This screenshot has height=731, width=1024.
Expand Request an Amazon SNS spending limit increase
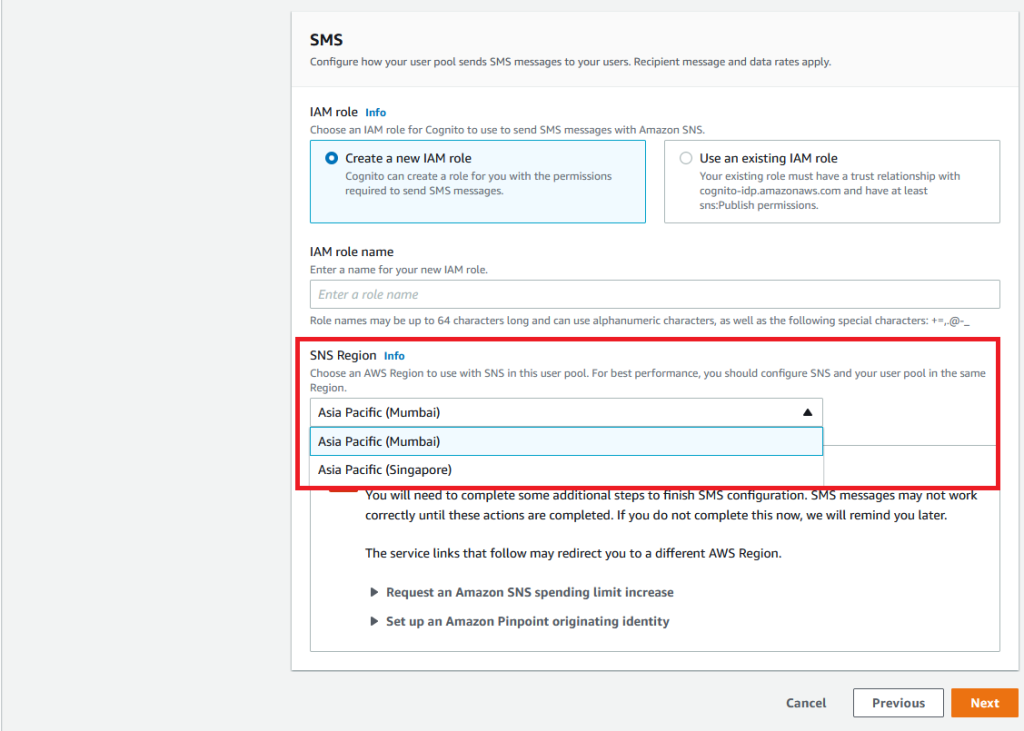tap(529, 592)
